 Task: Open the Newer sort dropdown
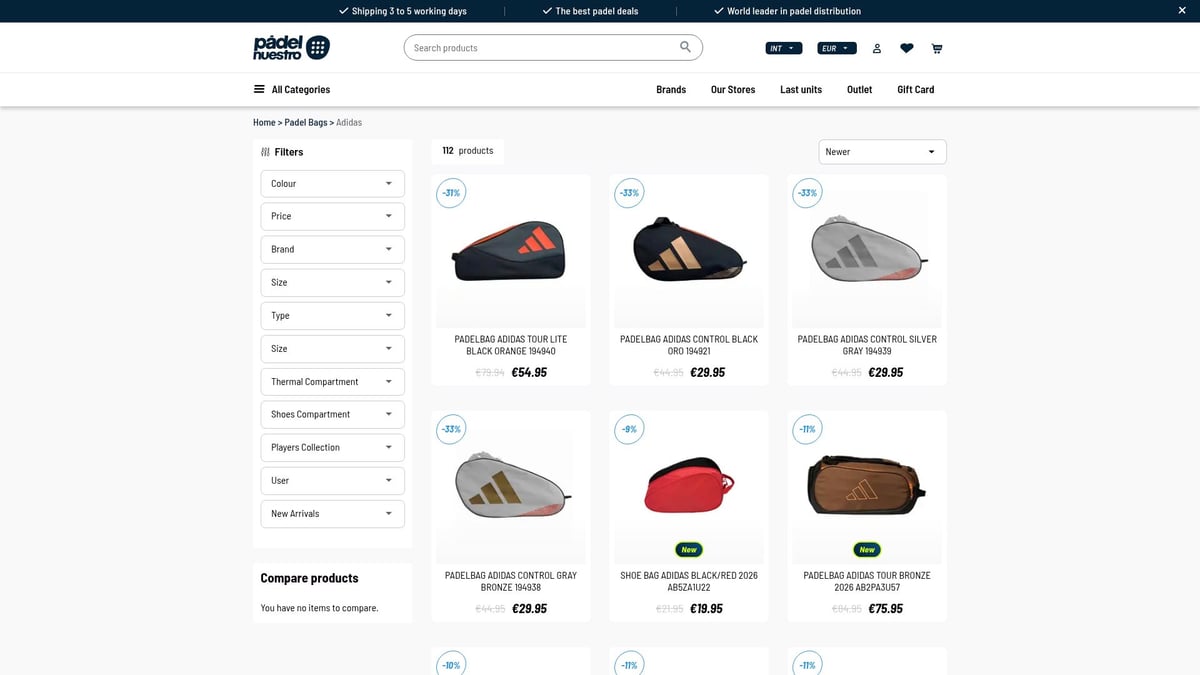(x=882, y=152)
